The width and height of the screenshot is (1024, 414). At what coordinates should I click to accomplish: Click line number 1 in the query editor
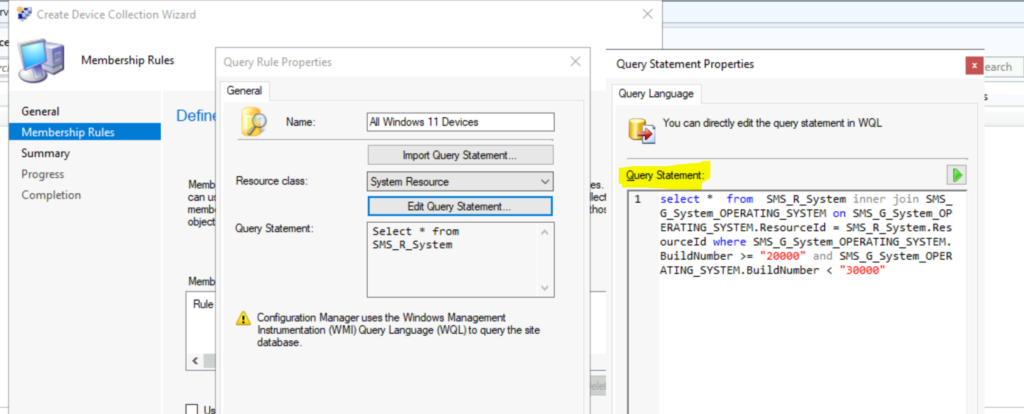pyautogui.click(x=638, y=199)
